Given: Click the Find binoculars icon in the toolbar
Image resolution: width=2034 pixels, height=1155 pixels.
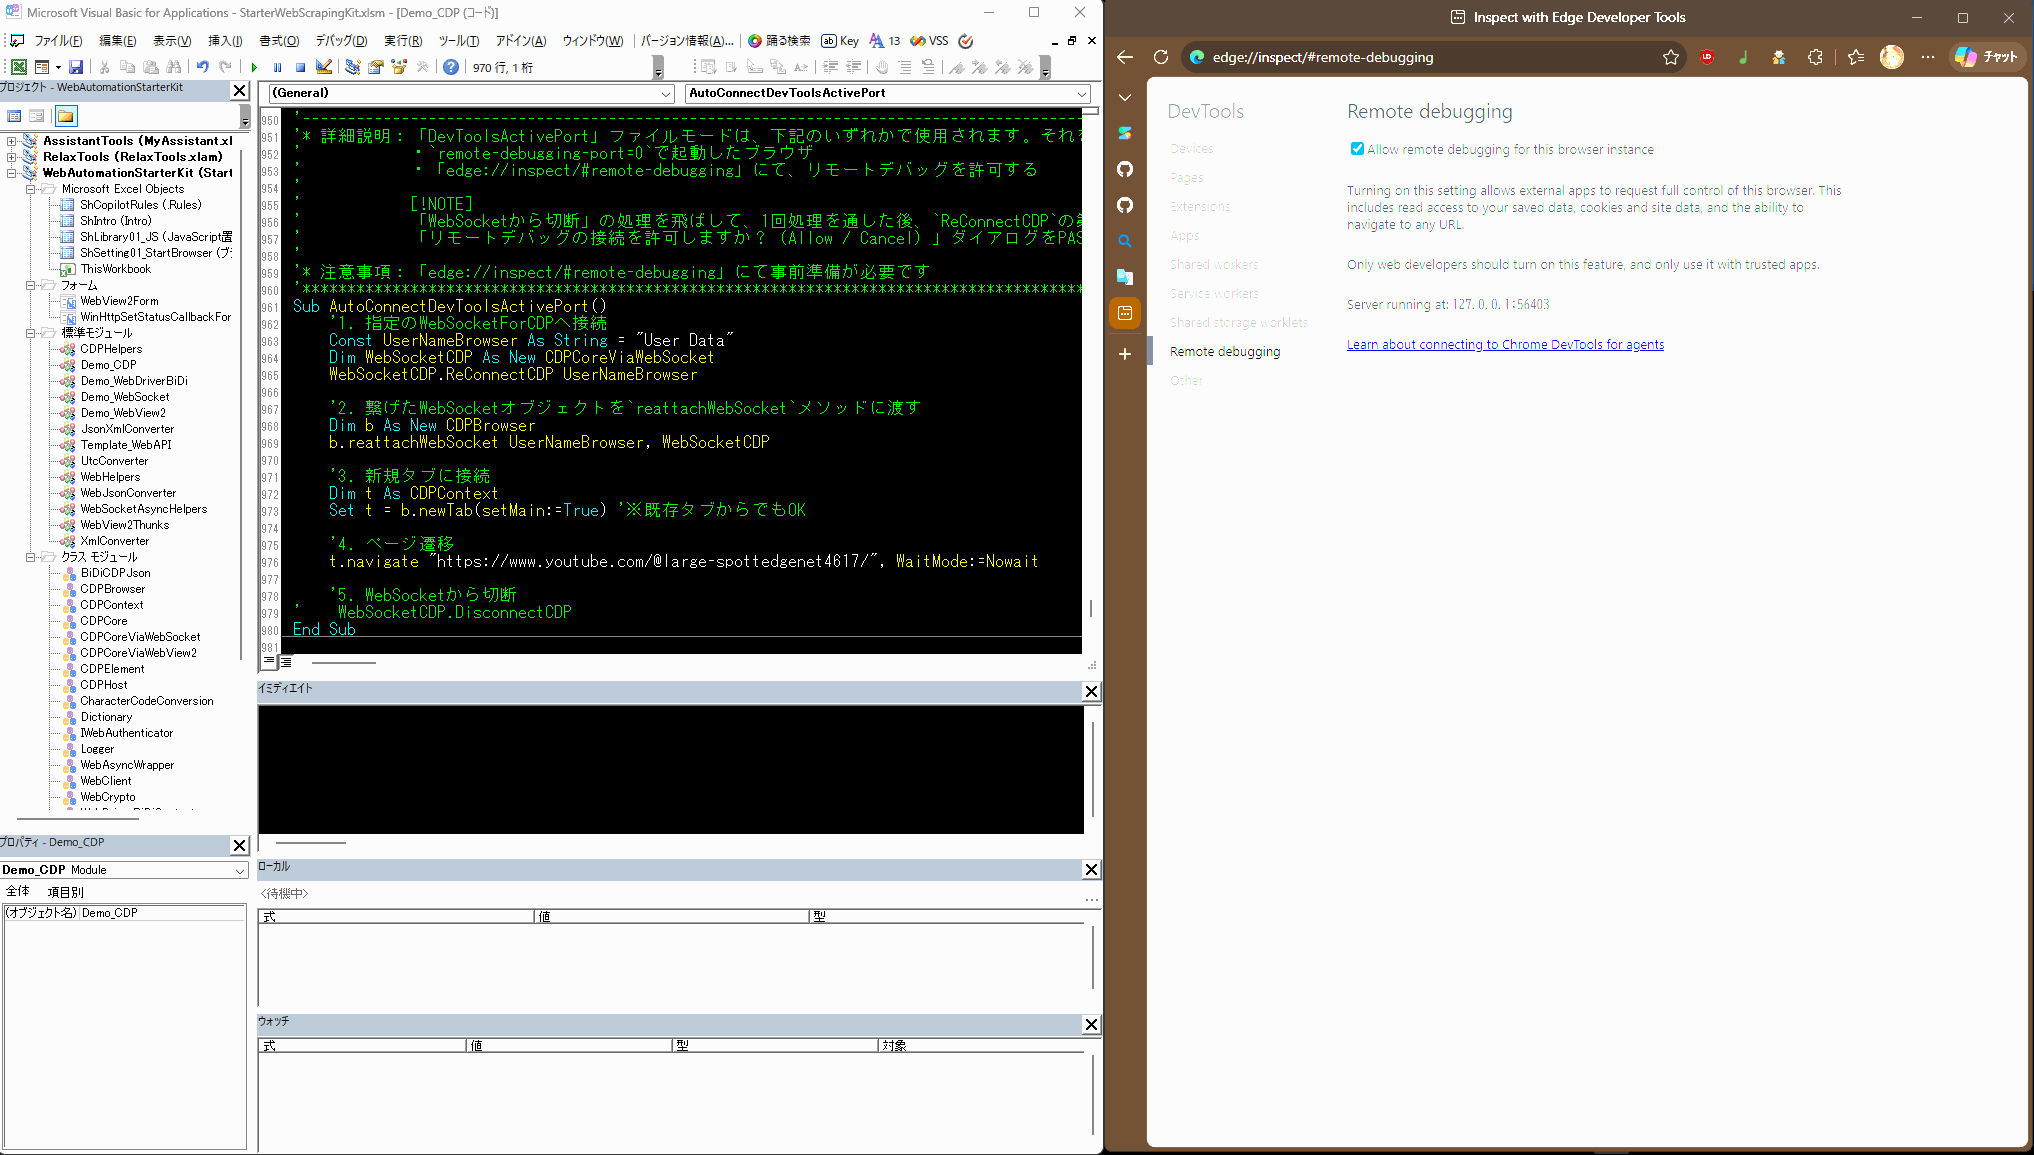Looking at the screenshot, I should (174, 67).
